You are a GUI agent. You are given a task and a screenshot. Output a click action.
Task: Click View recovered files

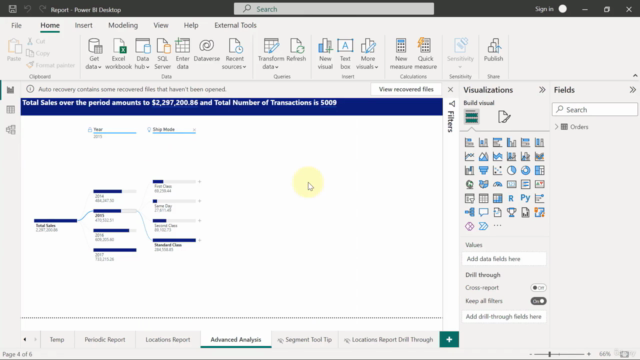tap(406, 89)
